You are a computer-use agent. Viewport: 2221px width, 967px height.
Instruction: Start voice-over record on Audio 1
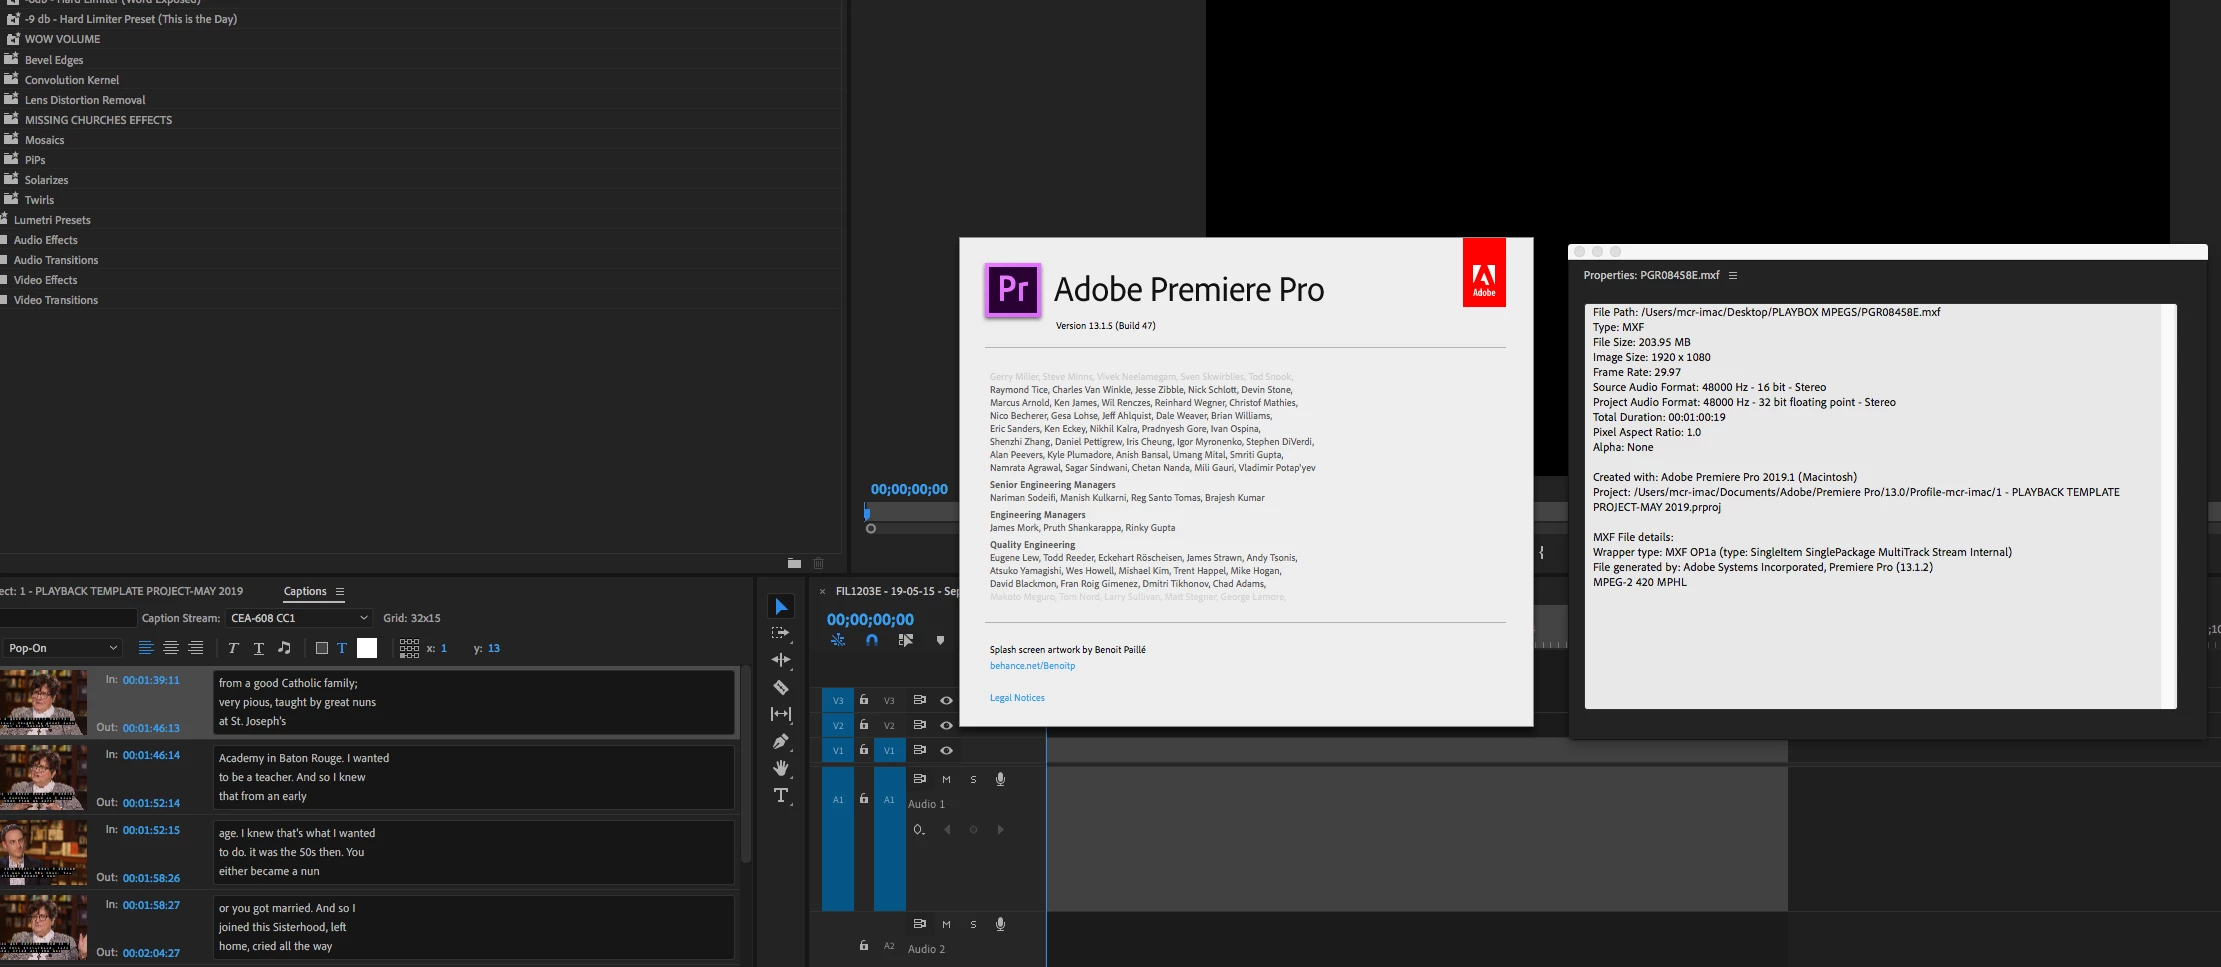[1000, 779]
